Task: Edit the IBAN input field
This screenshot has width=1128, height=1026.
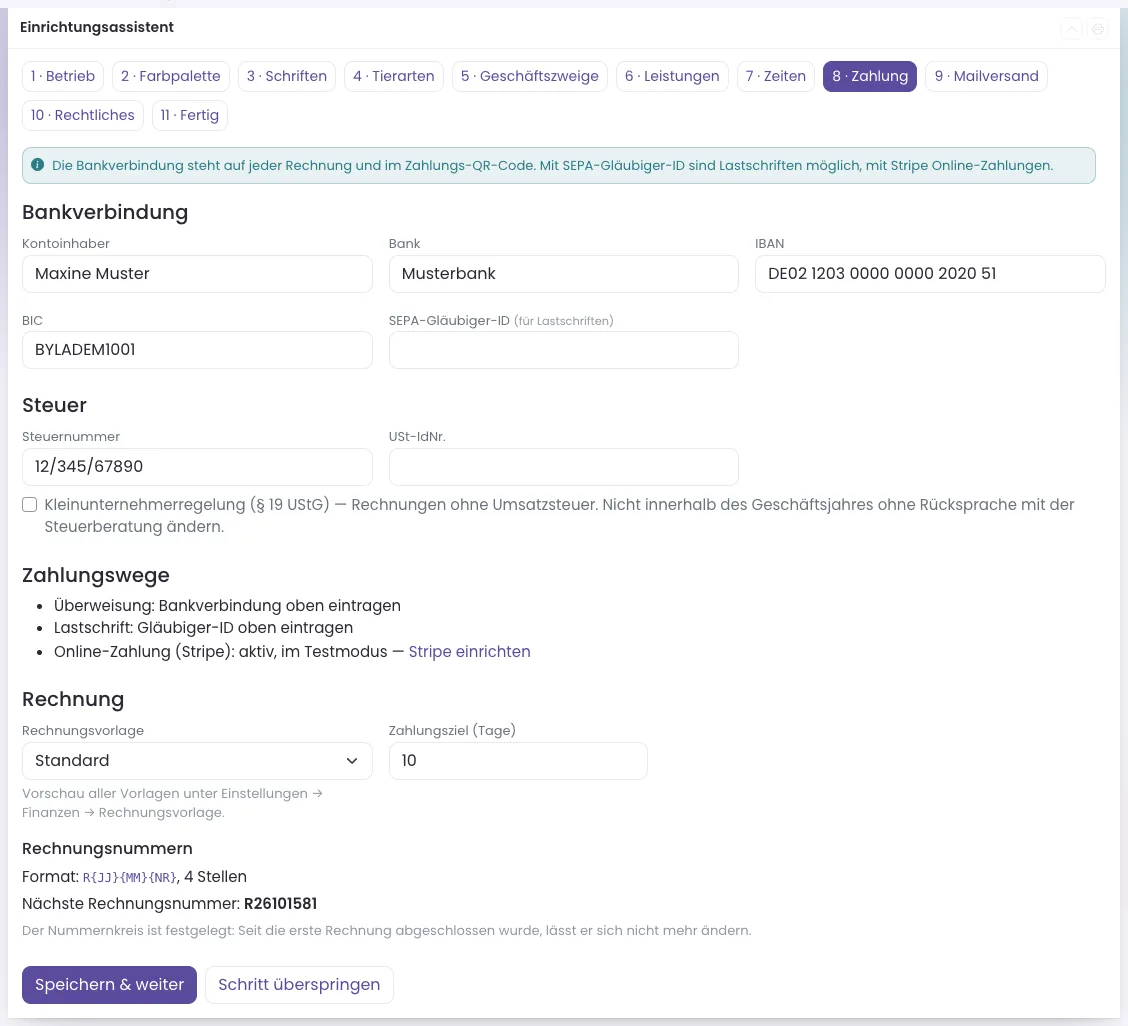Action: [929, 274]
